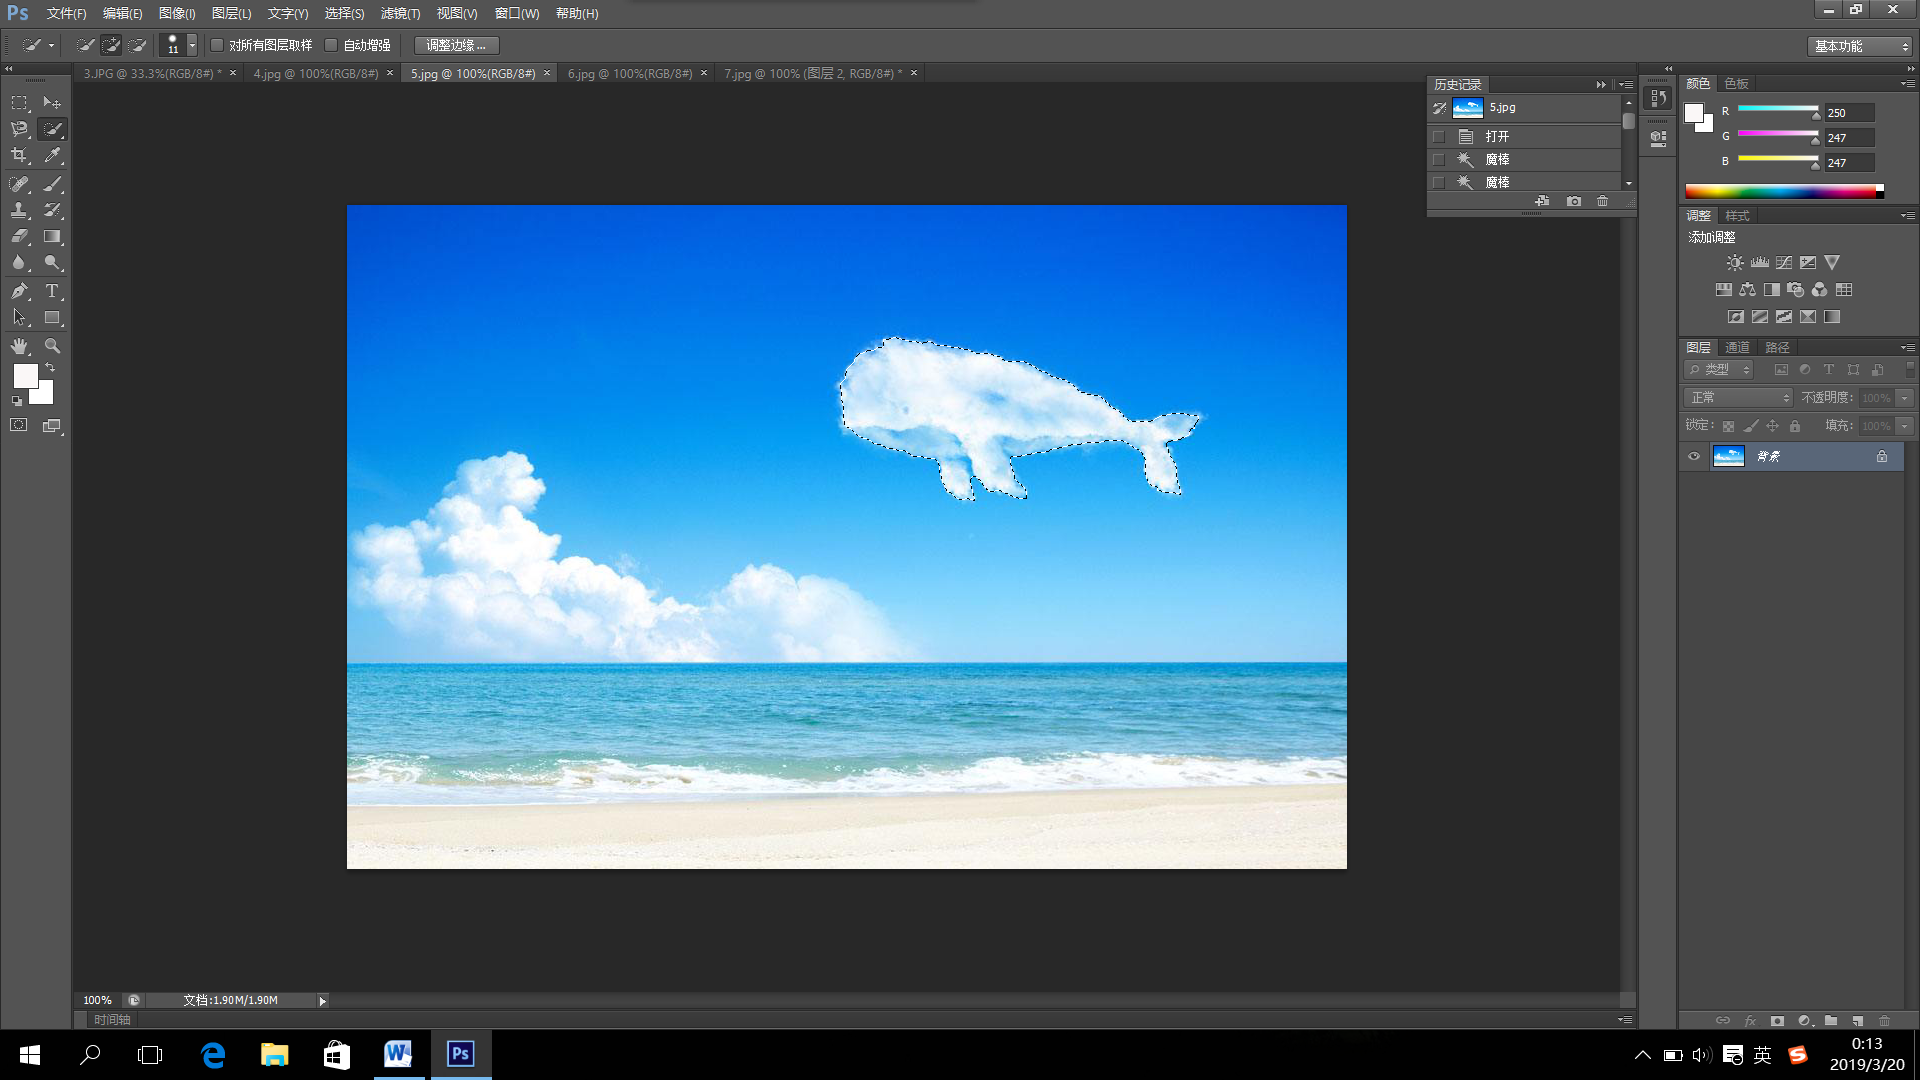
Task: Select the Clone Stamp tool
Action: pyautogui.click(x=19, y=210)
